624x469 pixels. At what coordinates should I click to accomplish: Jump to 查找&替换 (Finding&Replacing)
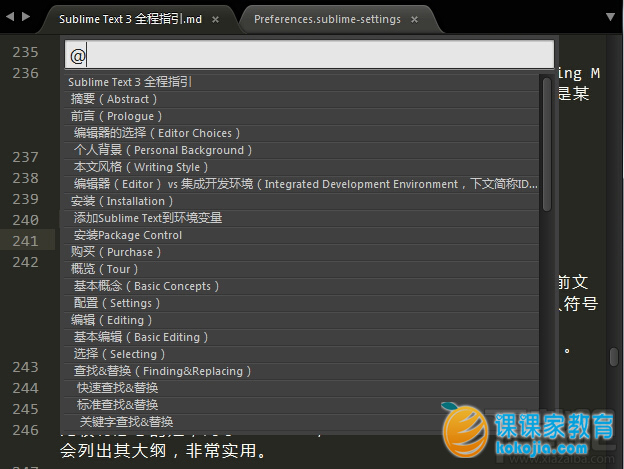click(302, 372)
